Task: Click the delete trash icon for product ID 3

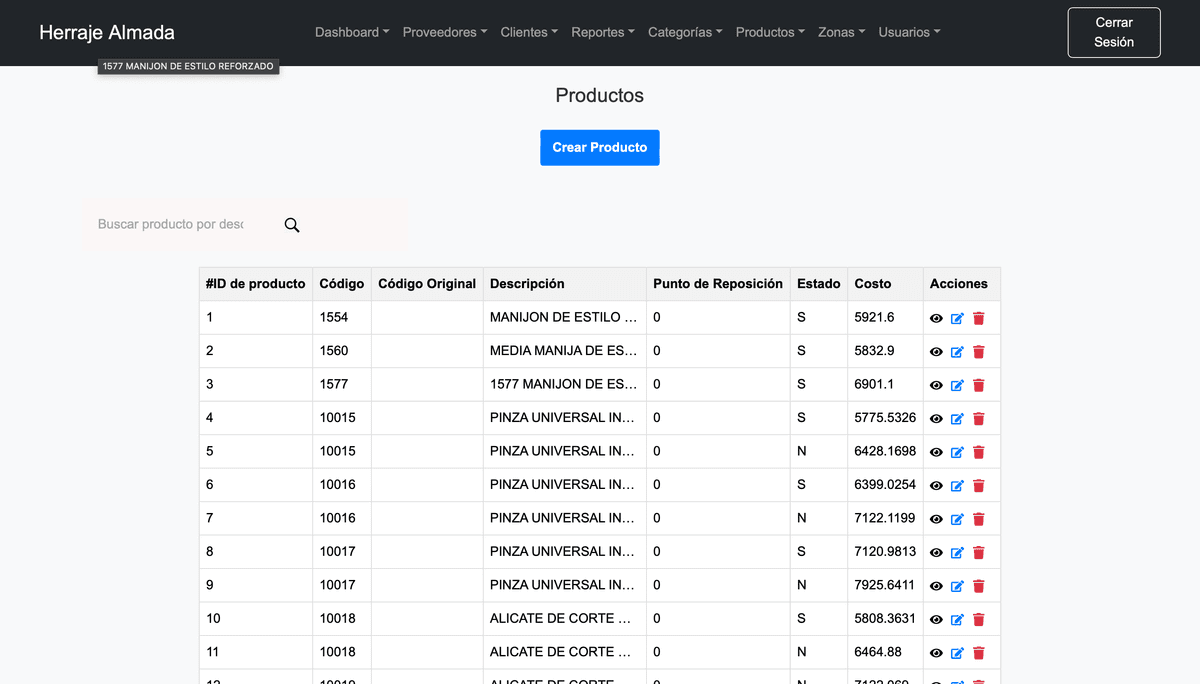Action: [x=978, y=385]
